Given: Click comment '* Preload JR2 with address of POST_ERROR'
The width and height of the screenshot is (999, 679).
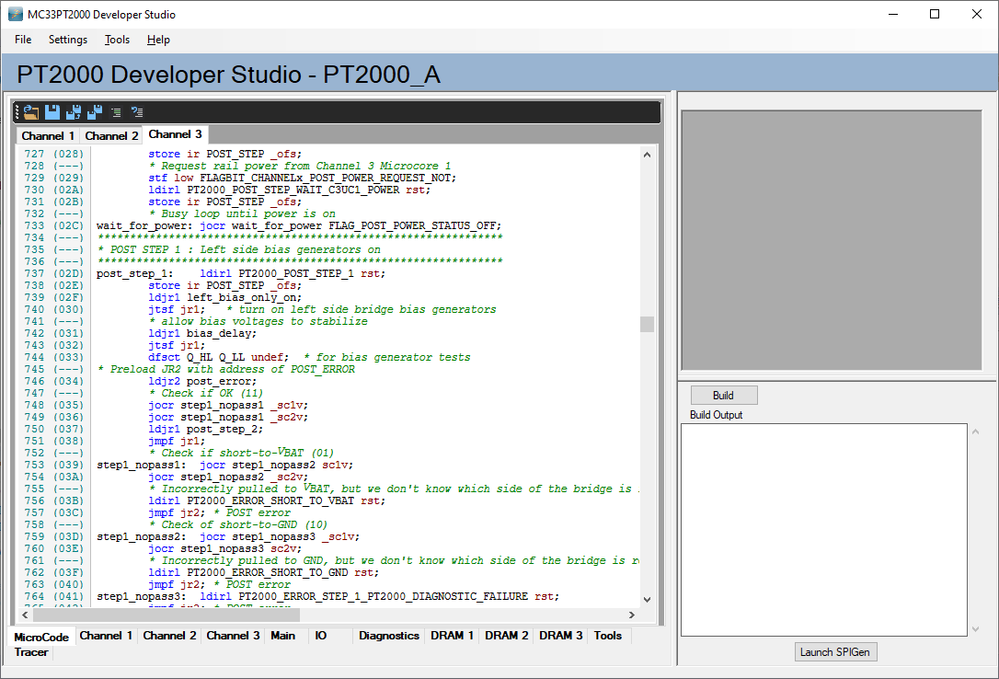Looking at the screenshot, I should [x=226, y=369].
